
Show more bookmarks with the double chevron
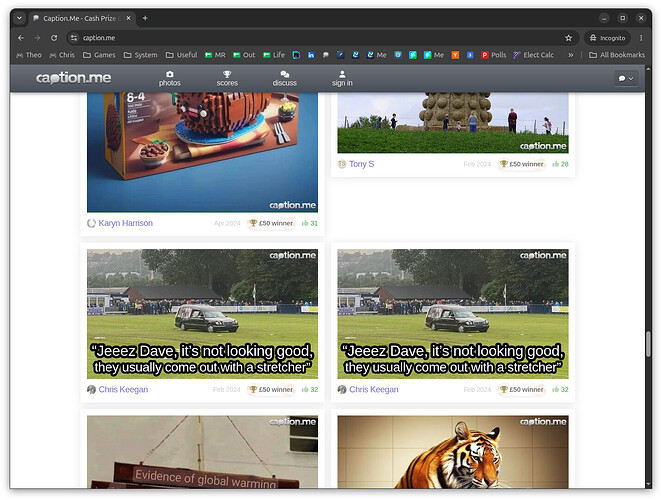[570, 55]
